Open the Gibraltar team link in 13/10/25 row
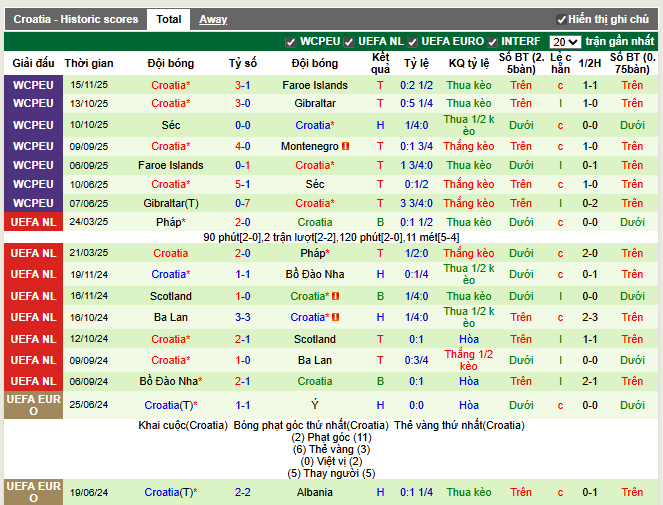 click(315, 103)
